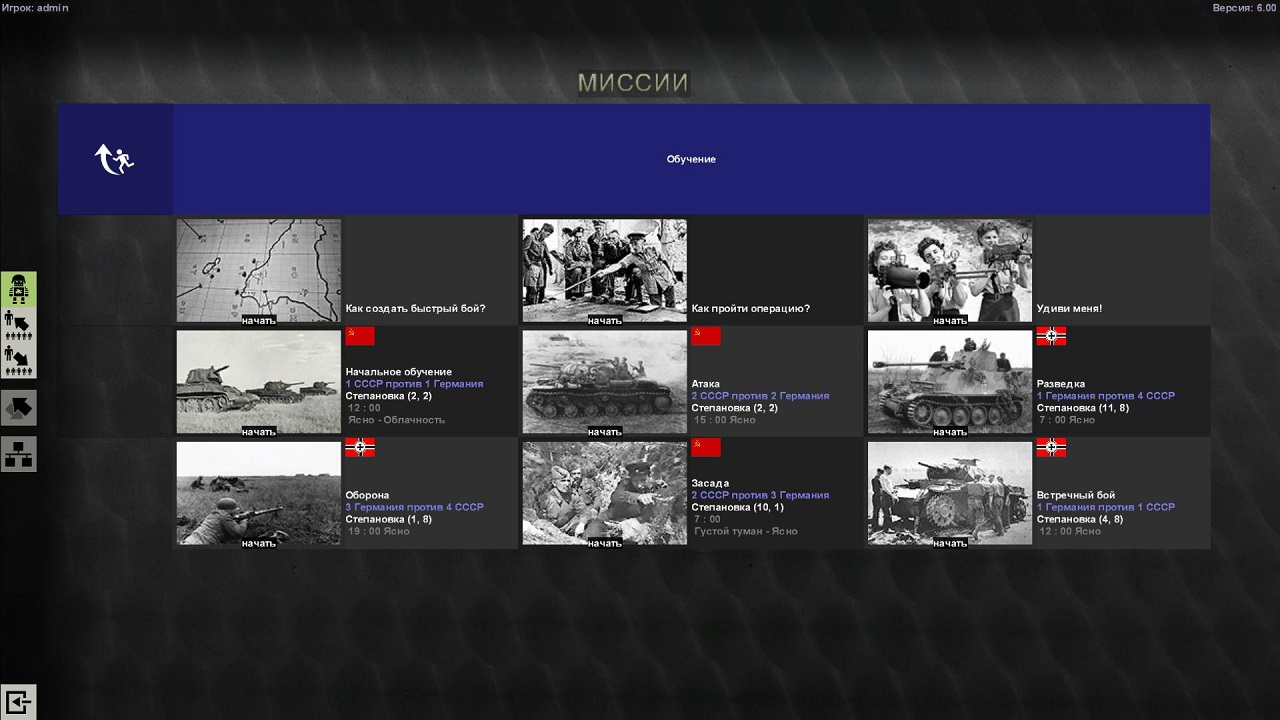This screenshot has height=720, width=1280.
Task: Select the Встречный бой mission thumbnail
Action: point(949,492)
